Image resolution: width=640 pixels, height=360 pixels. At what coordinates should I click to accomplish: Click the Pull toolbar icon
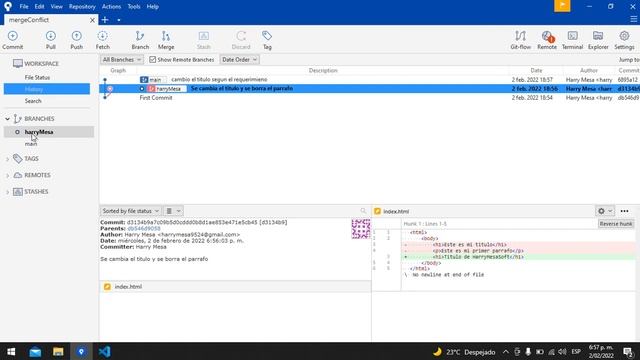51,40
